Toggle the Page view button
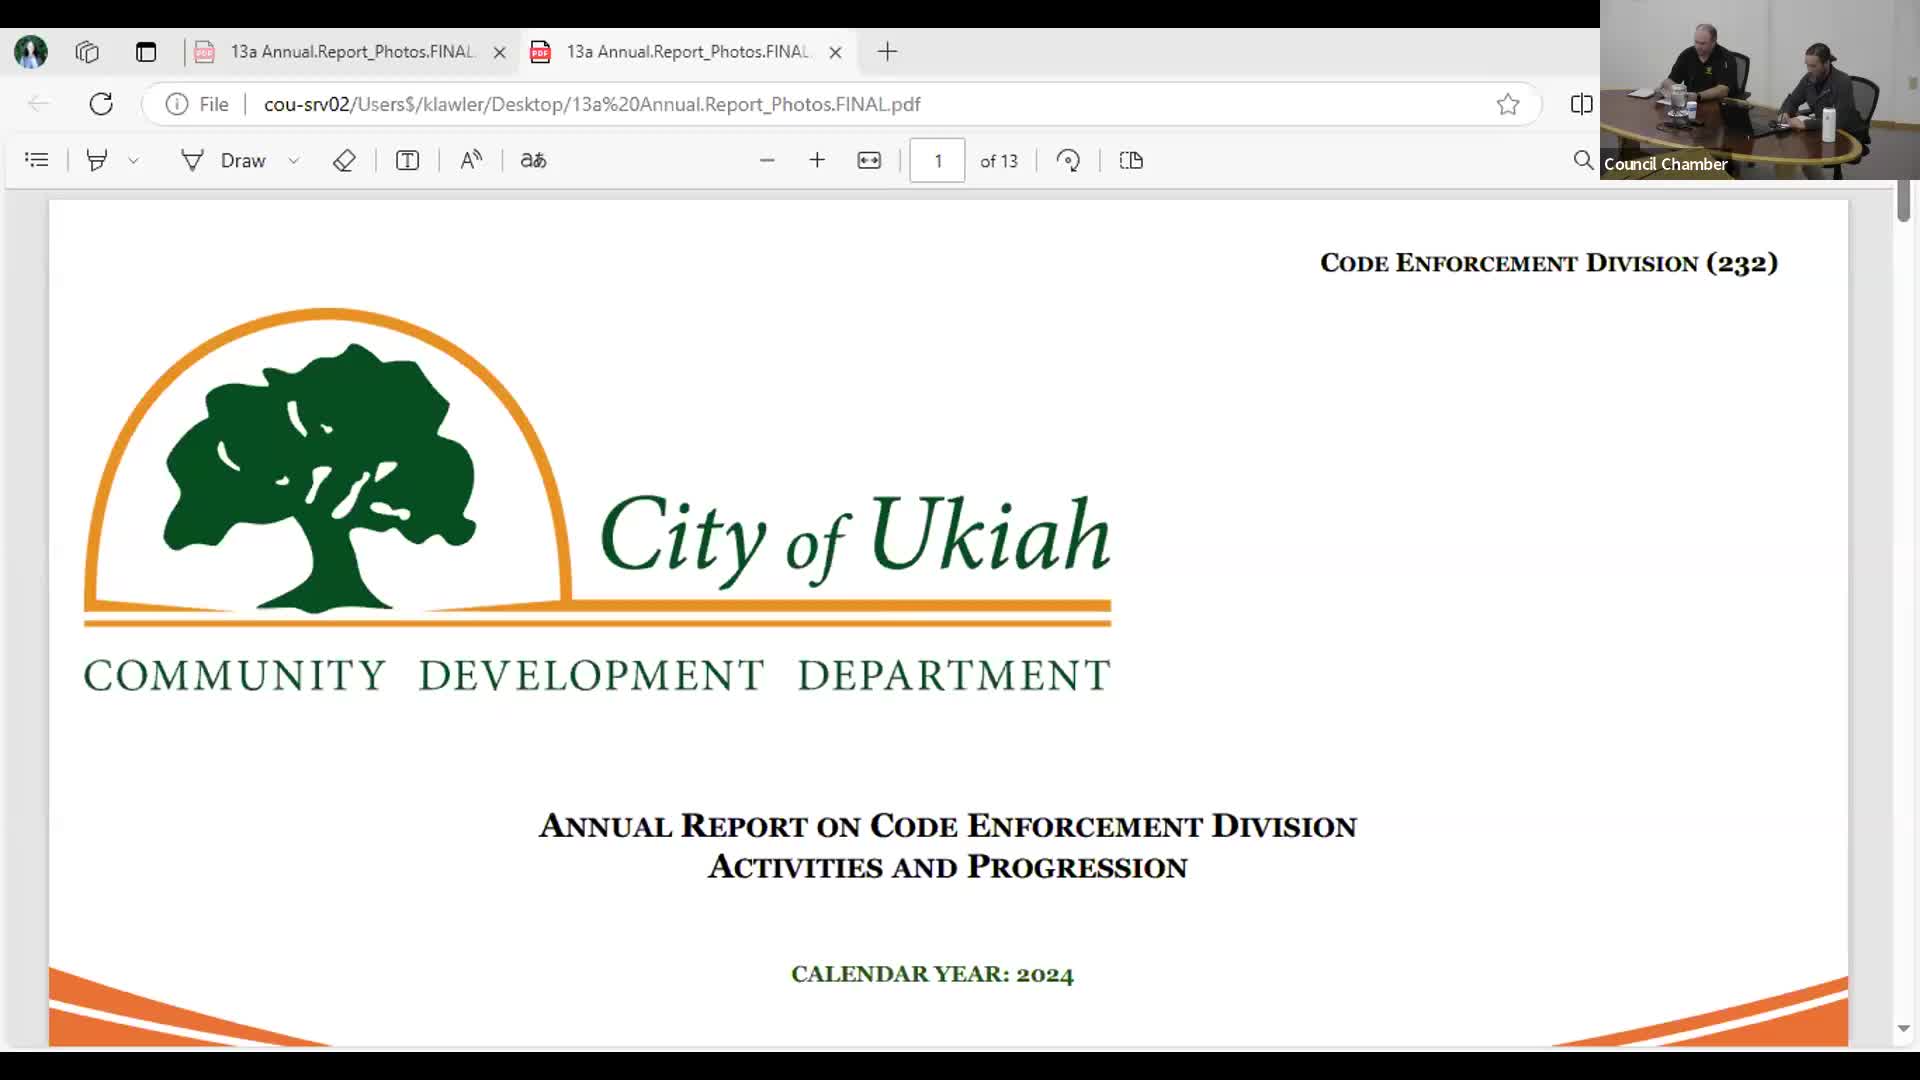1920x1080 pixels. 1131,160
